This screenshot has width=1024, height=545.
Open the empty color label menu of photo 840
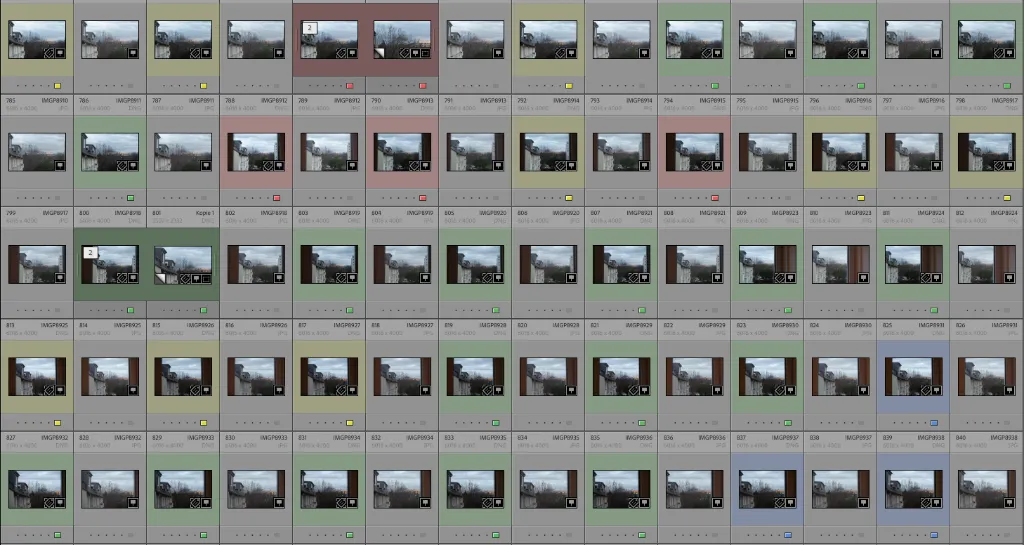pos(1008,535)
